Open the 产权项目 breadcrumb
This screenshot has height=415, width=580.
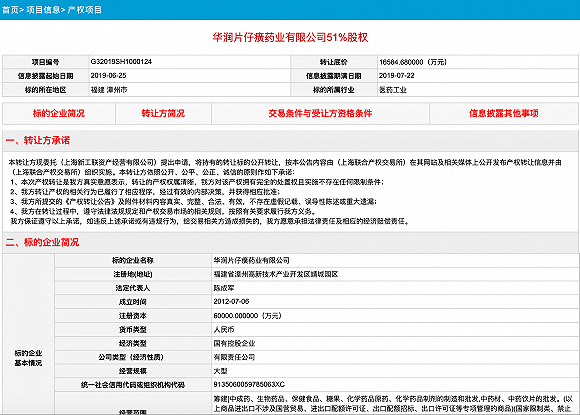[x=85, y=10]
